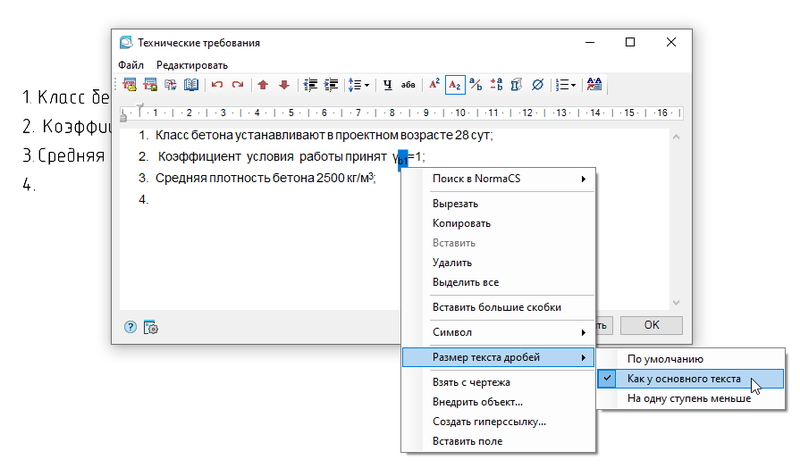
Task: Select По умолчанию fraction size
Action: point(691,359)
